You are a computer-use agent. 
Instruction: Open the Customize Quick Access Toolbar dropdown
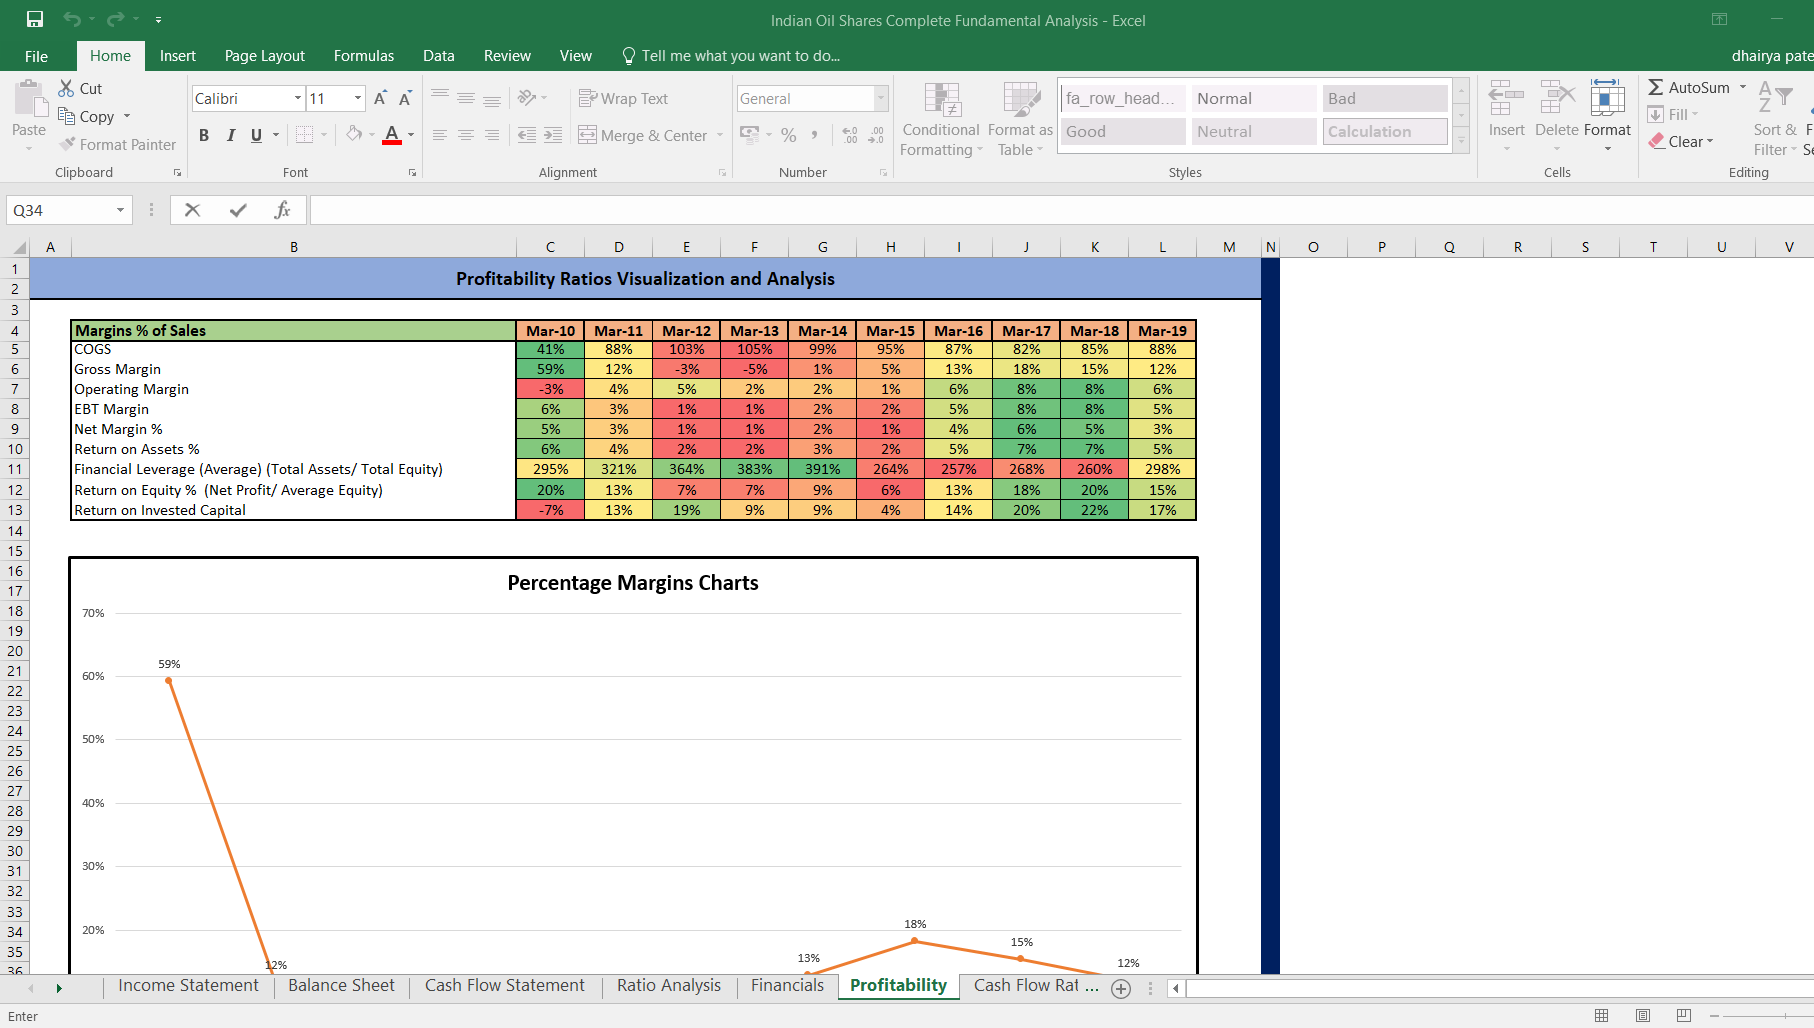158,19
